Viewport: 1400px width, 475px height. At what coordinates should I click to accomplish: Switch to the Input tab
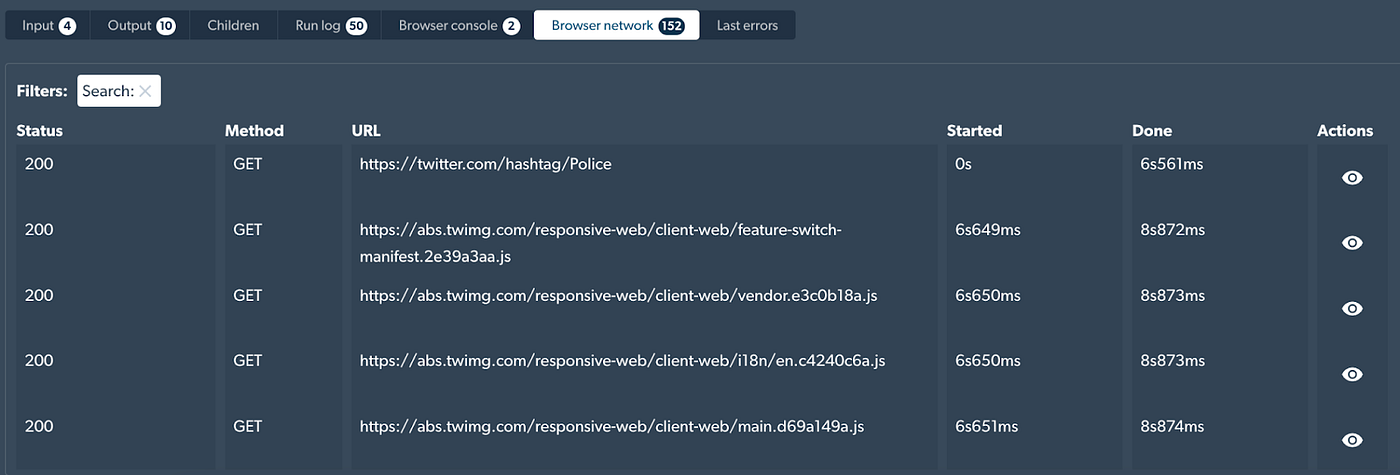click(48, 26)
